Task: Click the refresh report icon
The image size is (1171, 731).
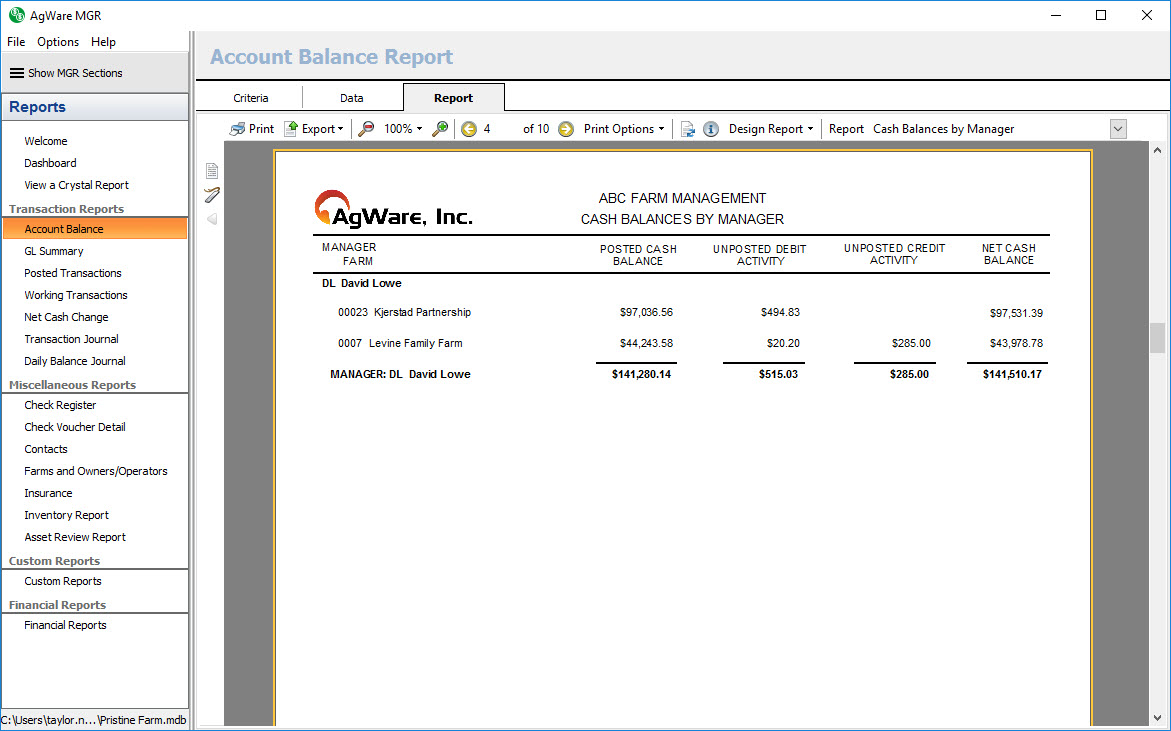Action: pos(688,129)
